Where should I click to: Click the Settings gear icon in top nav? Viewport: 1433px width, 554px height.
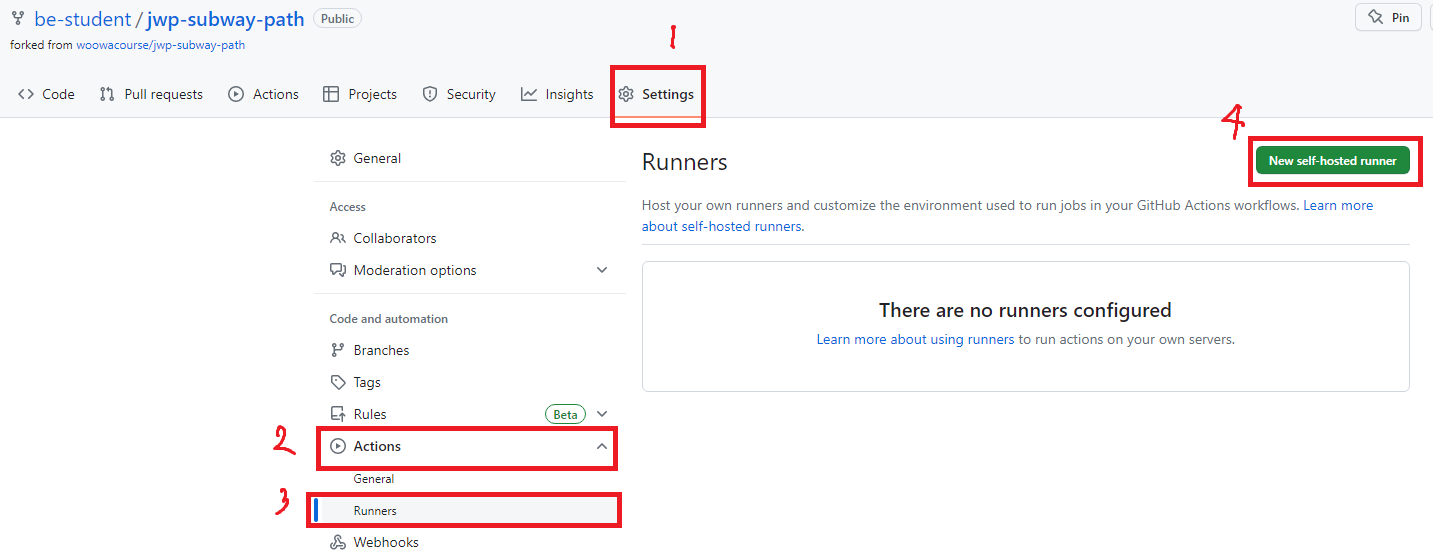(x=626, y=94)
